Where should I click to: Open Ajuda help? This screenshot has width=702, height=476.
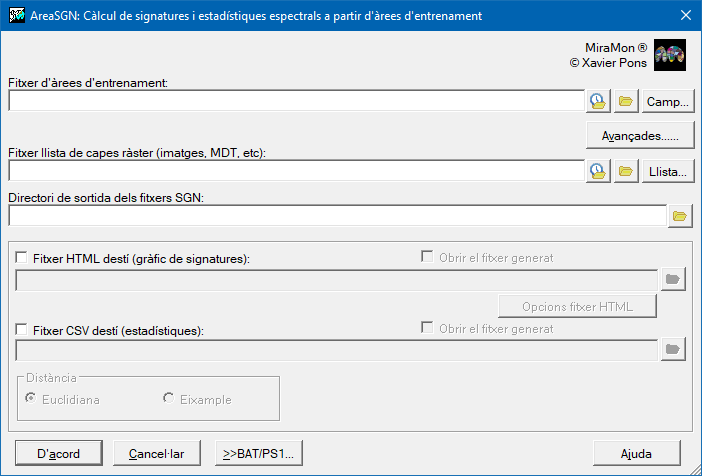(x=636, y=453)
